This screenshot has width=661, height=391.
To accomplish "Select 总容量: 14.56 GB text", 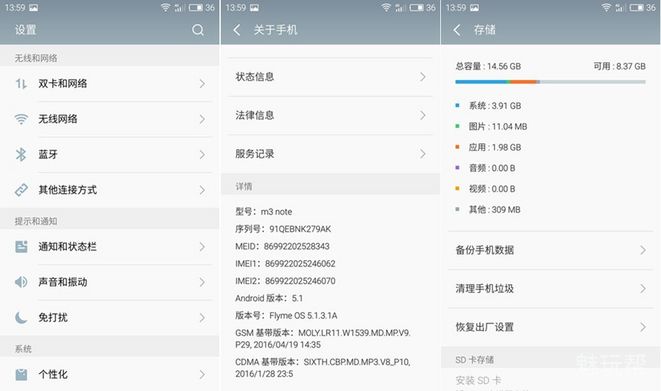I will tap(488, 66).
